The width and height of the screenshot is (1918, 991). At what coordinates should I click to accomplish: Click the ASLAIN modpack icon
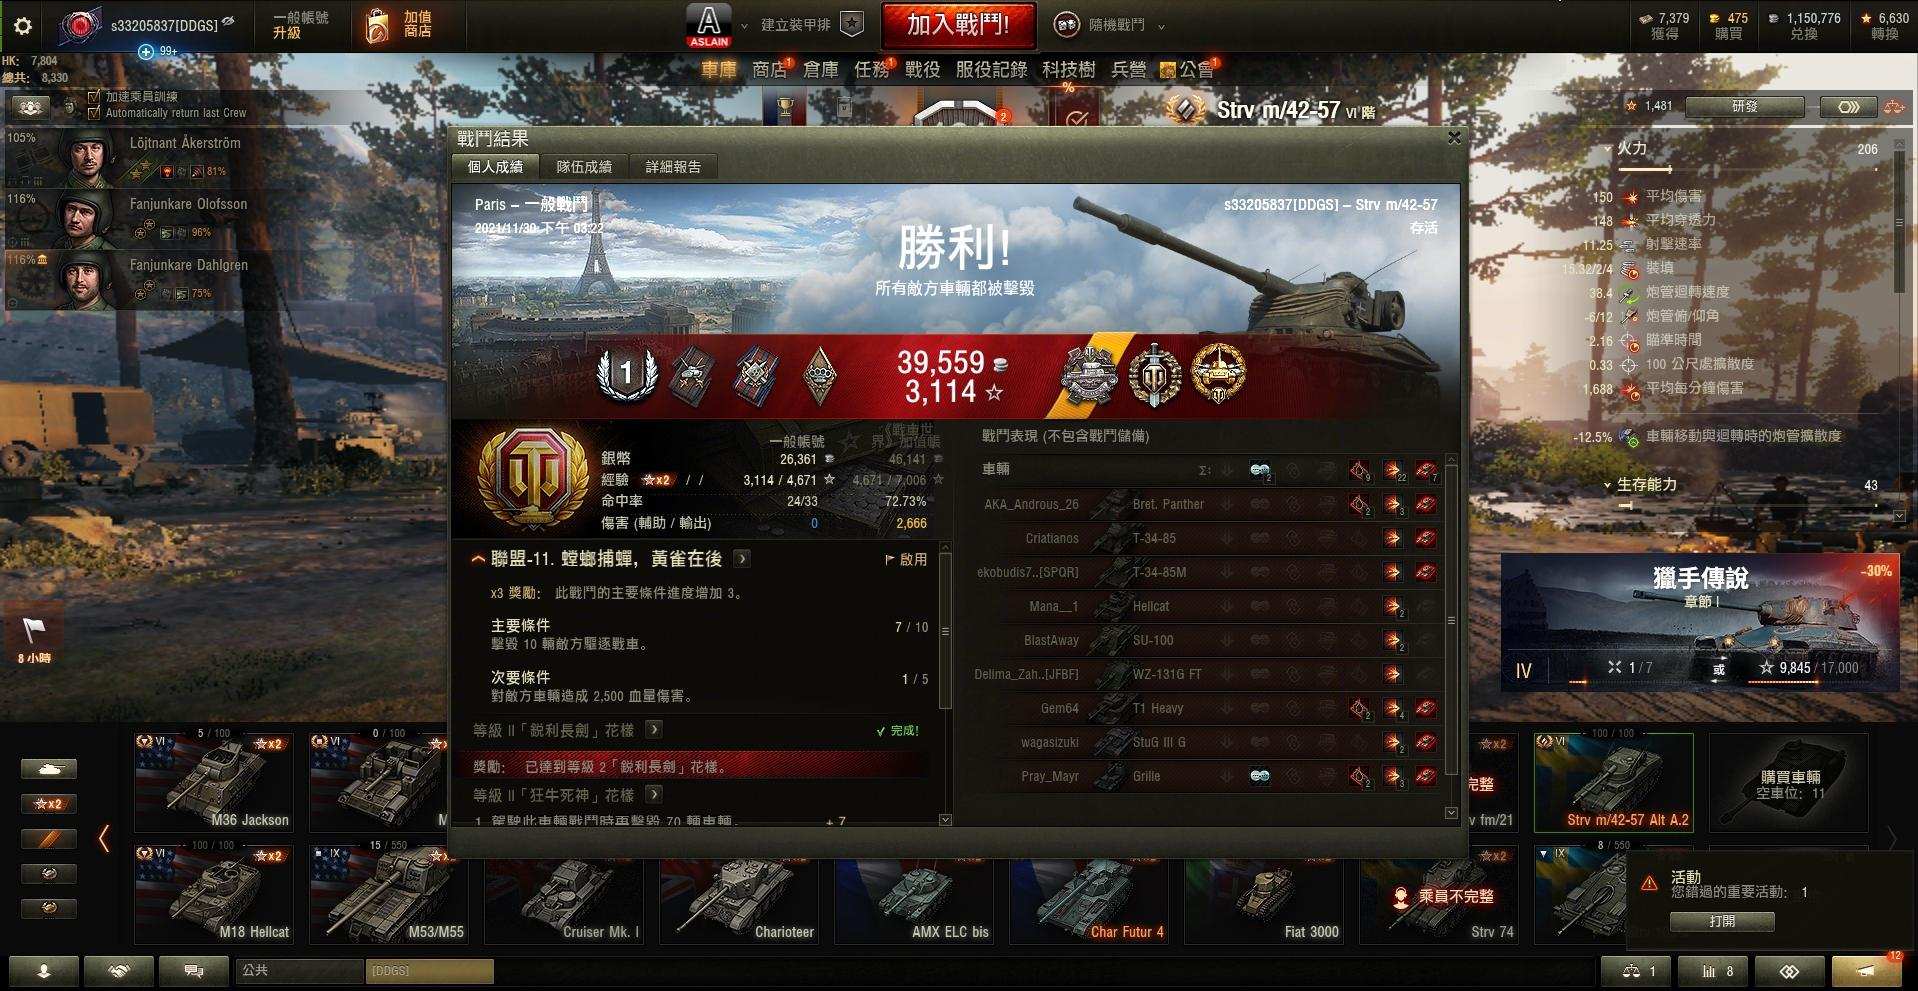pos(708,26)
